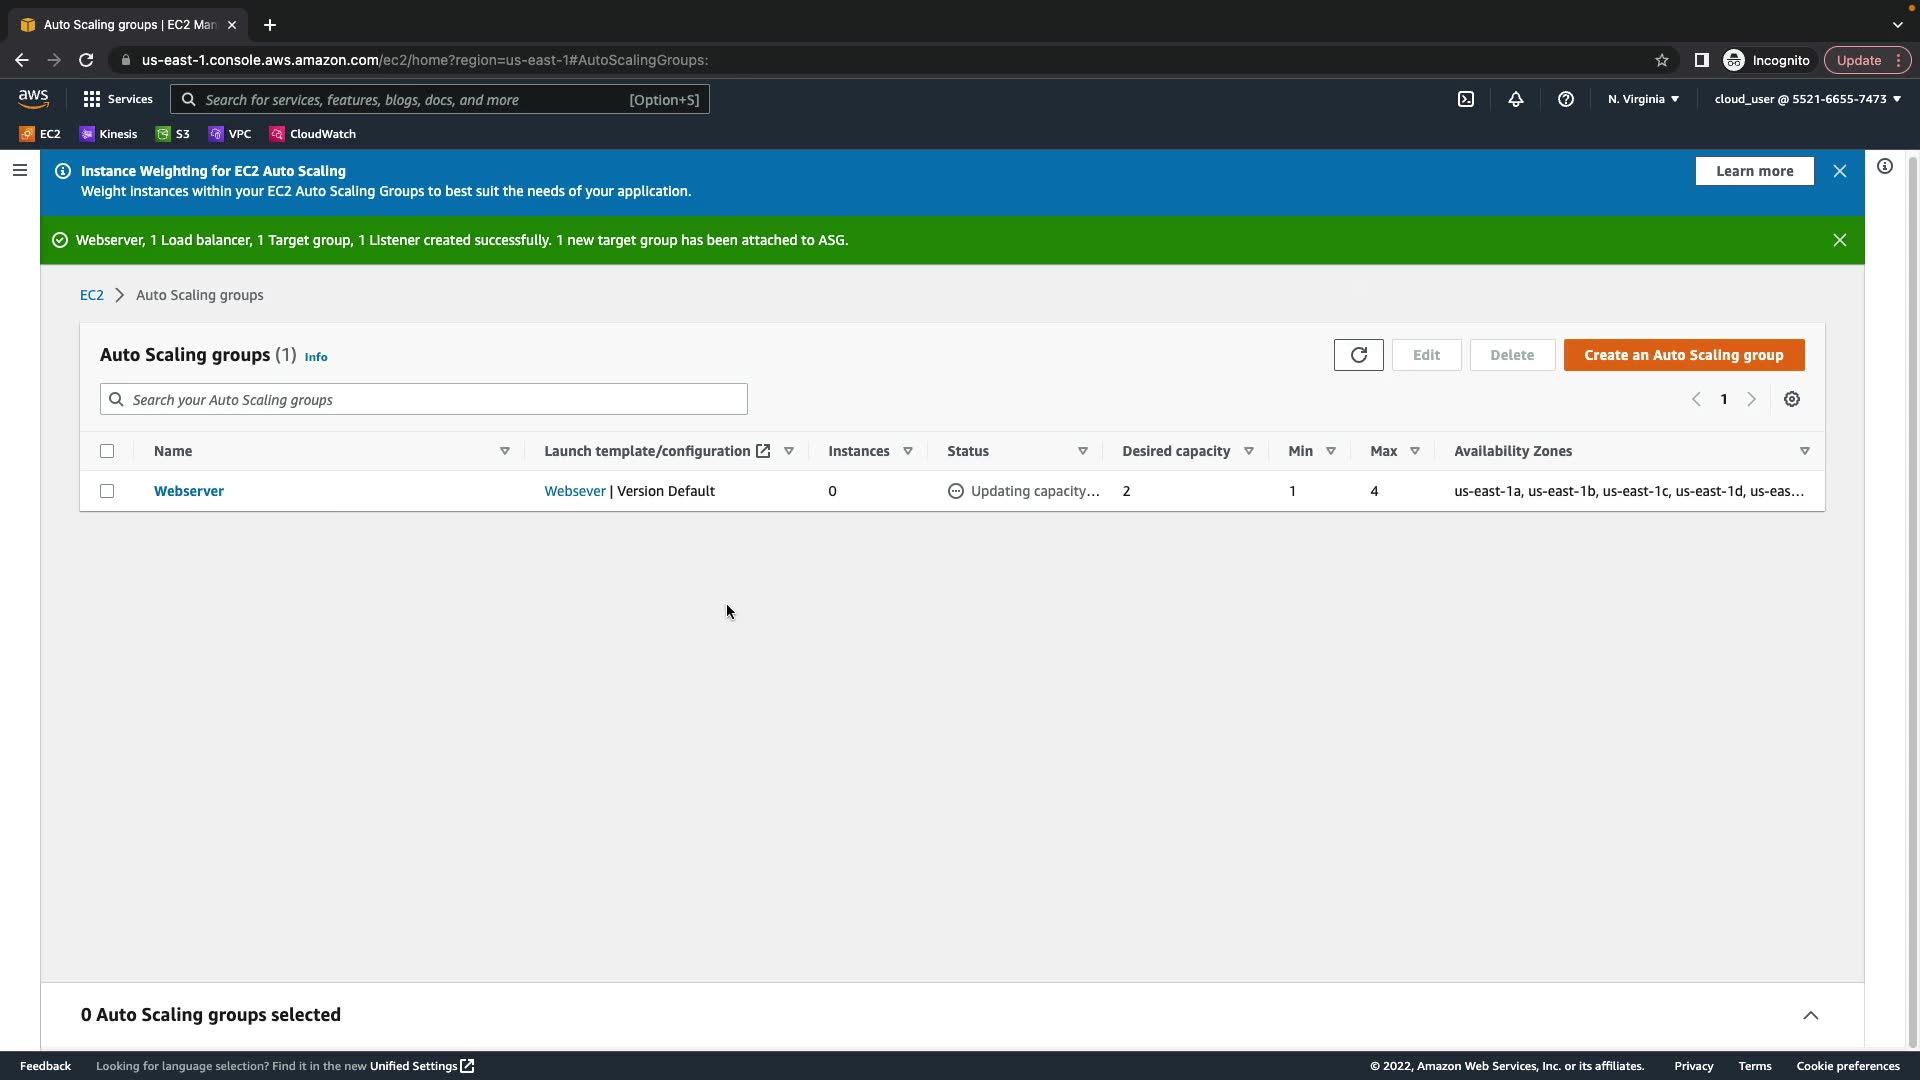This screenshot has width=1920, height=1080.
Task: Select the Webserver row checkbox
Action: pos(107,491)
